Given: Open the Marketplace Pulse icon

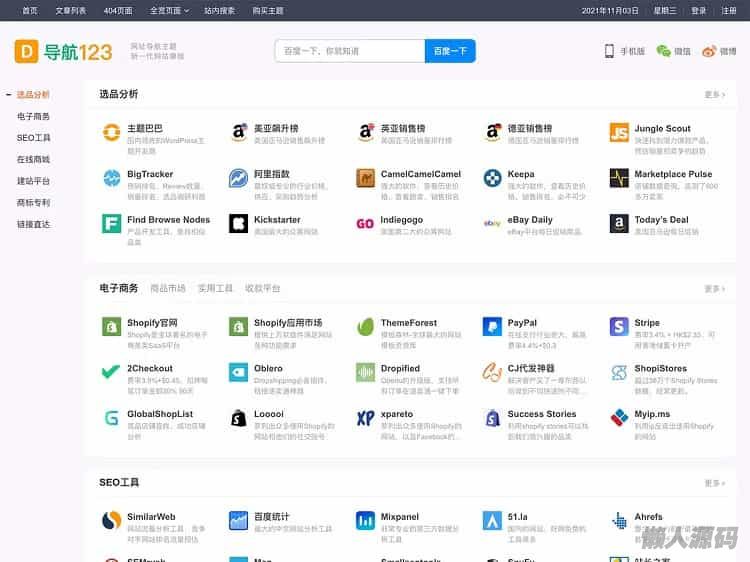Looking at the screenshot, I should pos(619,178).
